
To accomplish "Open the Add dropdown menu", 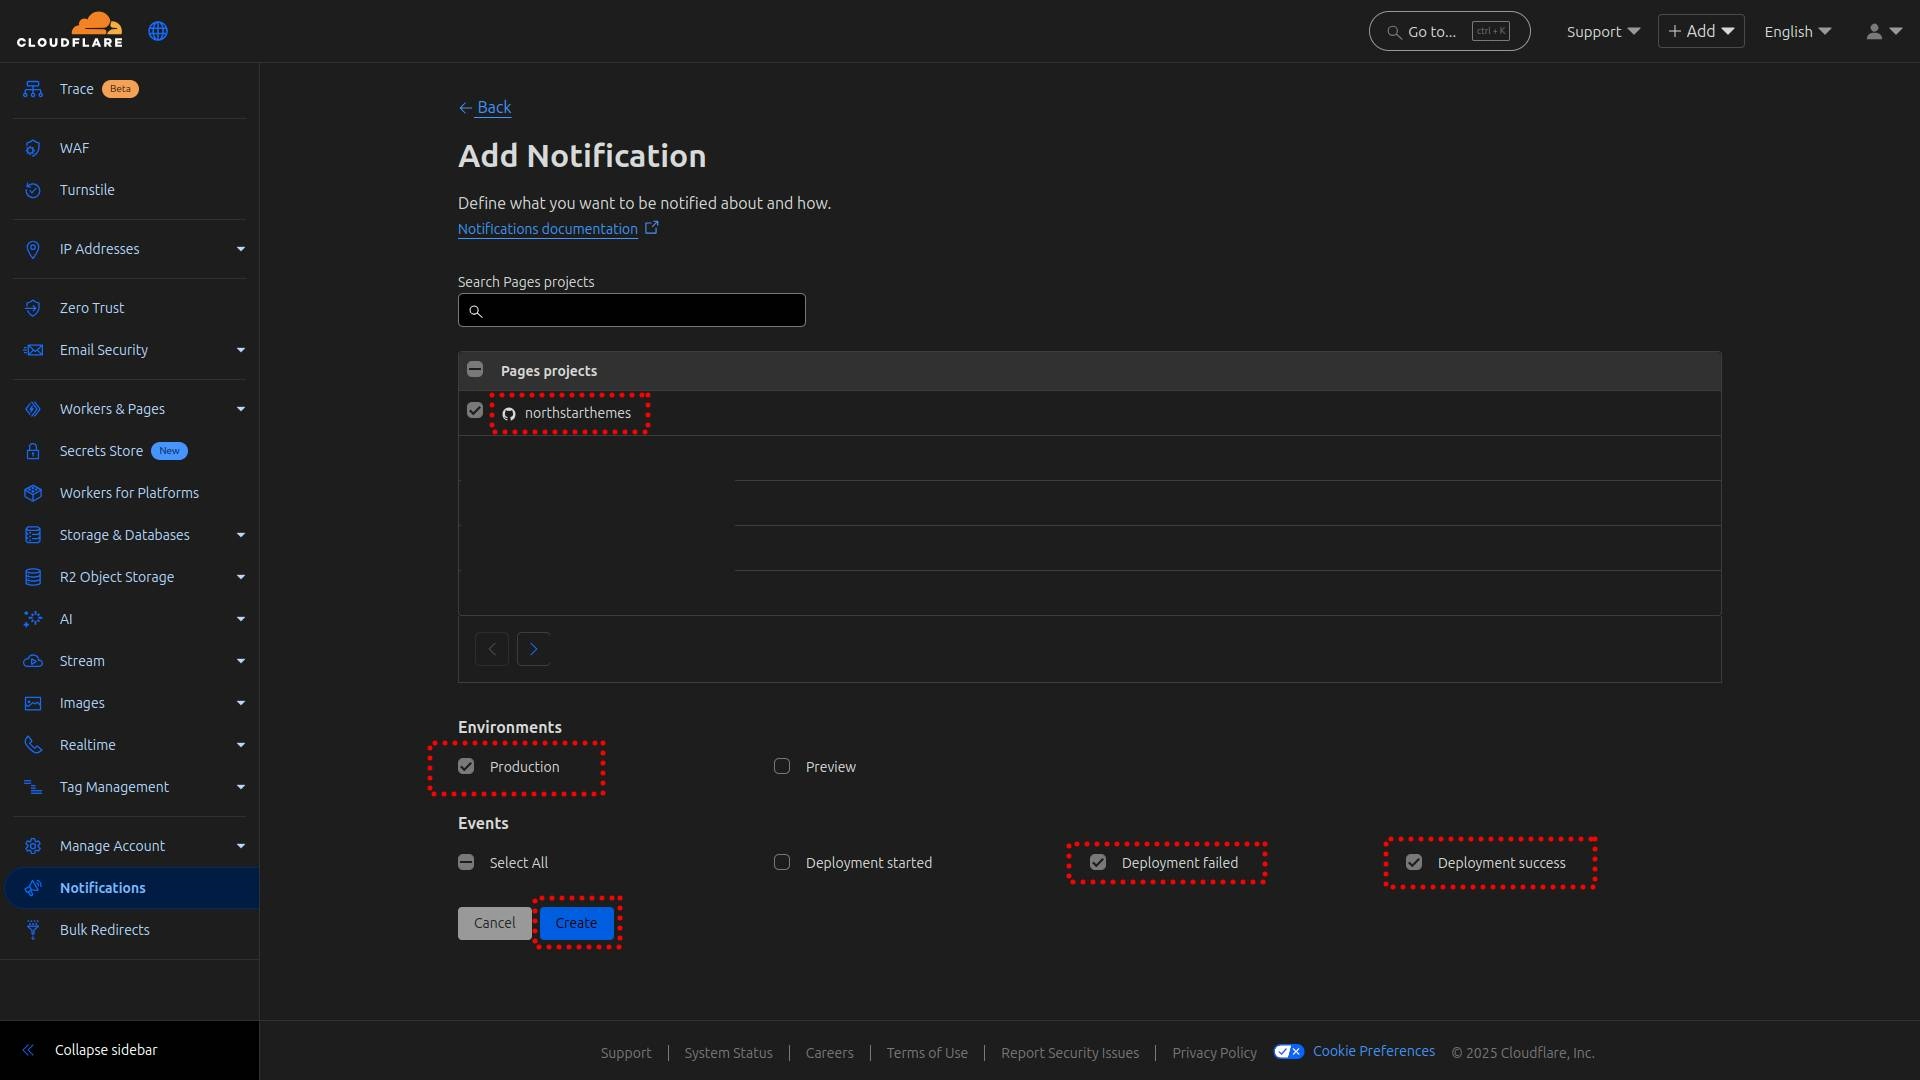I will click(1701, 31).
